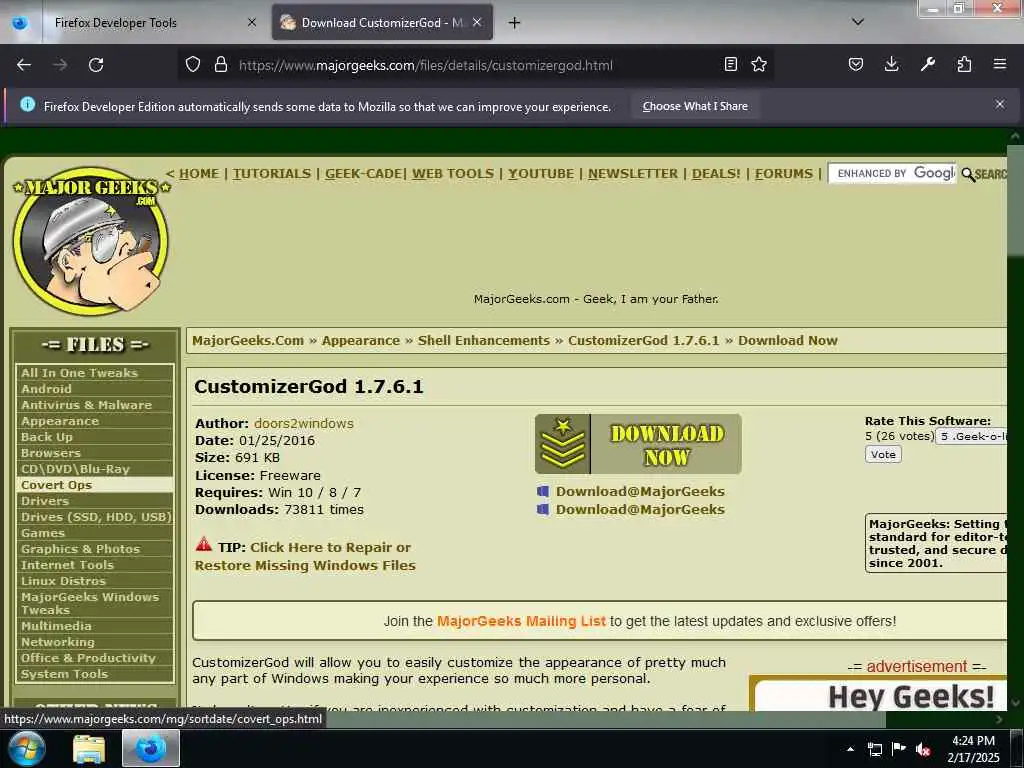The image size is (1024, 768).
Task: Open the extensions puzzle icon
Action: pyautogui.click(x=964, y=64)
